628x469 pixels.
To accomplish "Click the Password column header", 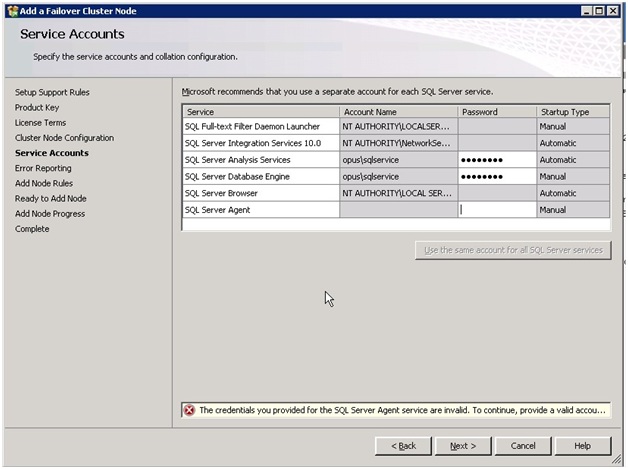I will 497,112.
